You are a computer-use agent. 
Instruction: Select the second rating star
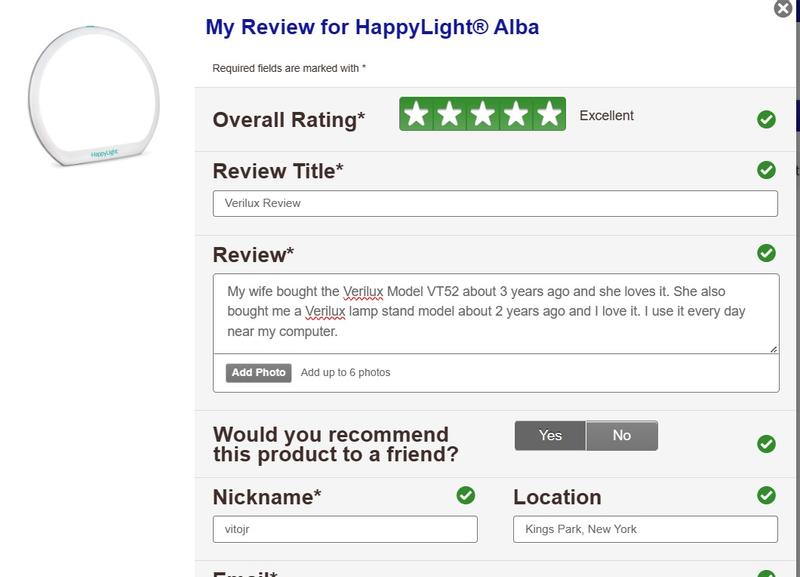tap(449, 115)
